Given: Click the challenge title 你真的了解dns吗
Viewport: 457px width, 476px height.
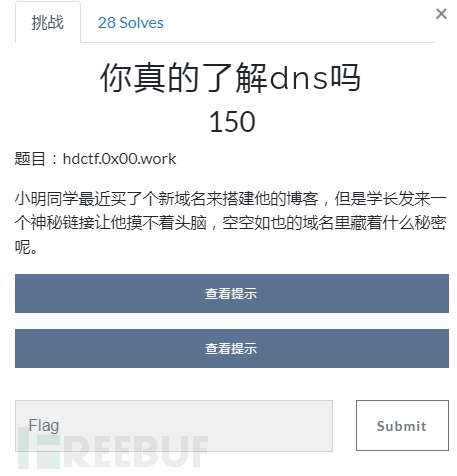Looking at the screenshot, I should tap(230, 78).
